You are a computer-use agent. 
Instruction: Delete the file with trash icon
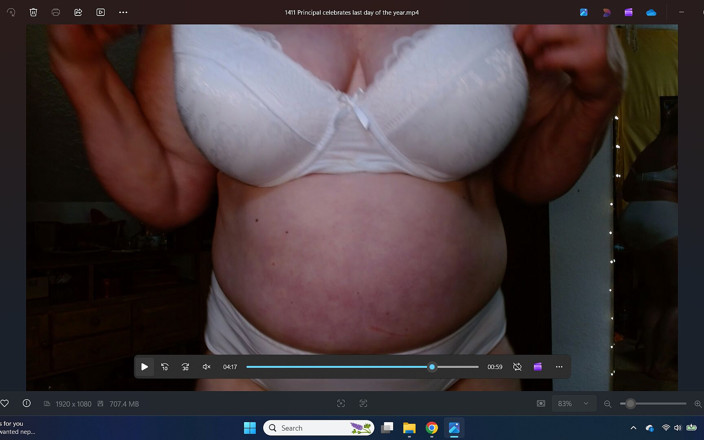(x=33, y=13)
